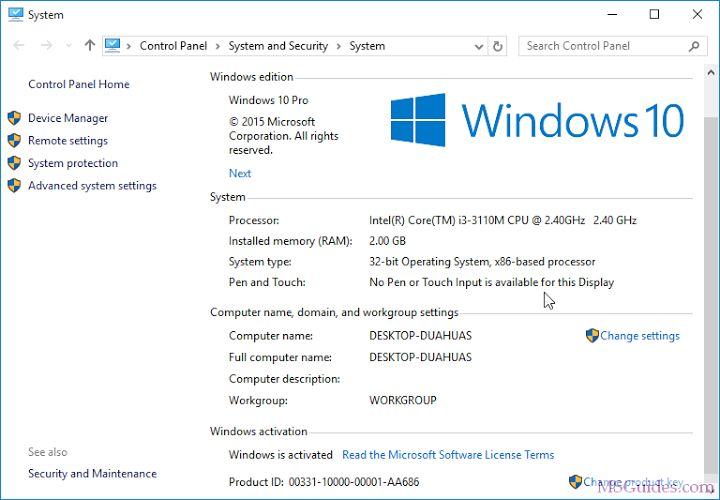Click the Windows 10 Pro edition text
Viewport: 720px width, 500px height.
coord(269,100)
